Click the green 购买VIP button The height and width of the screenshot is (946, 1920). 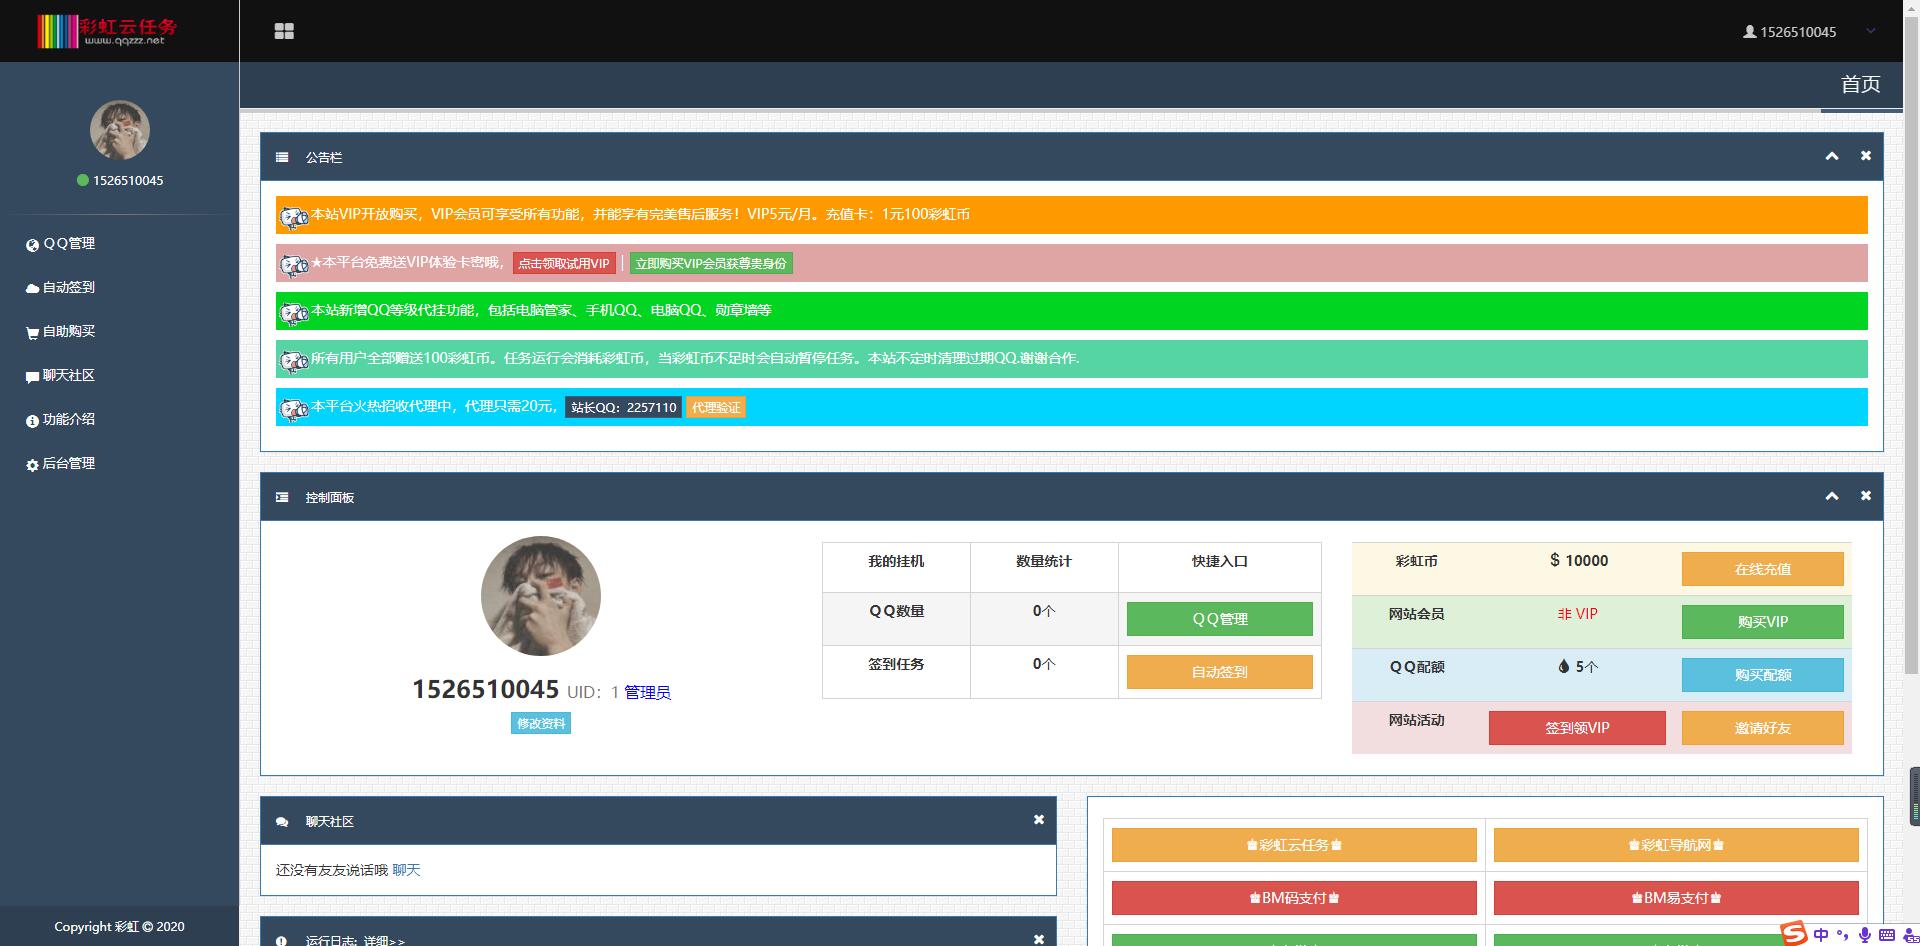(x=1762, y=622)
